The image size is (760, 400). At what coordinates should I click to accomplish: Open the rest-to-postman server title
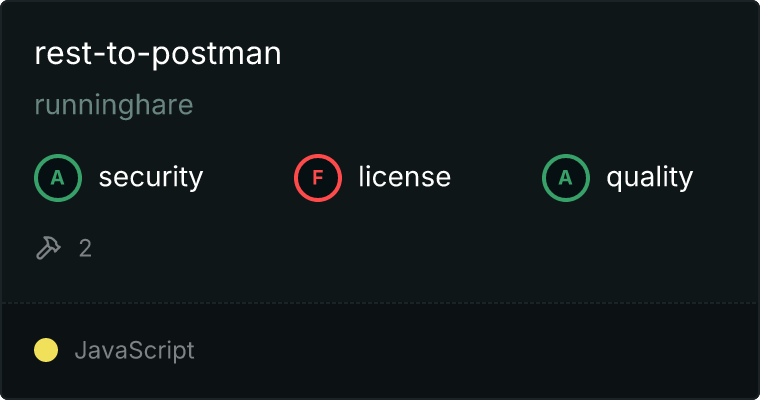point(158,54)
